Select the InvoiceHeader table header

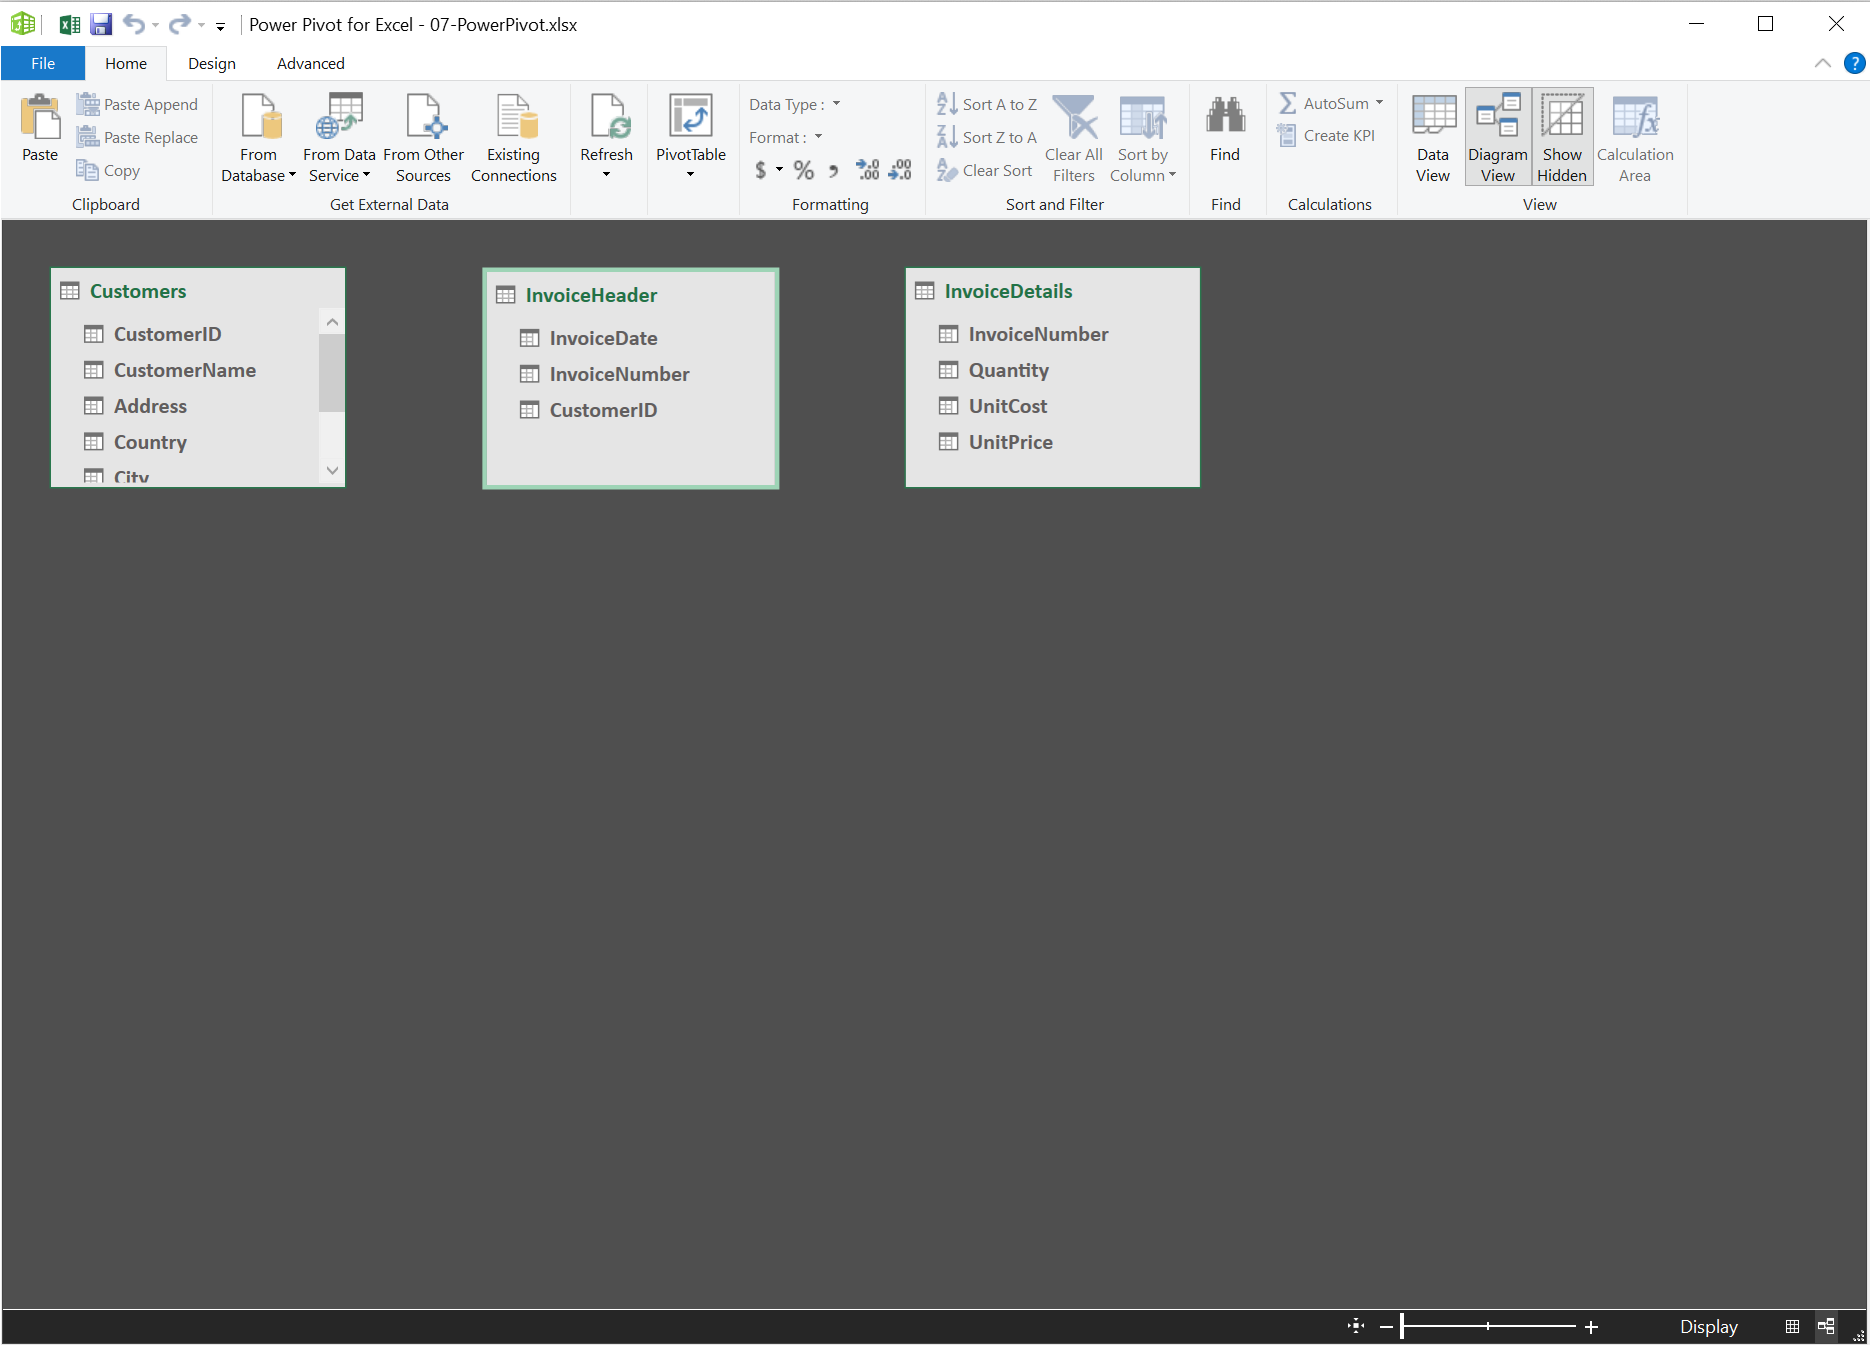click(631, 295)
